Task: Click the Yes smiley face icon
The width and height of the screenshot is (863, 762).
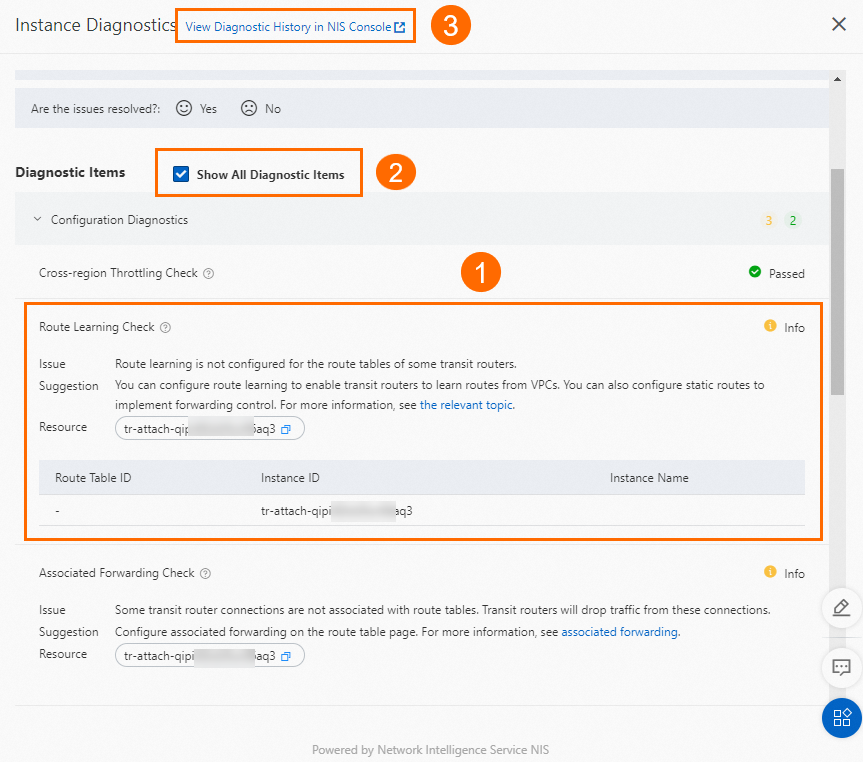Action: point(184,108)
